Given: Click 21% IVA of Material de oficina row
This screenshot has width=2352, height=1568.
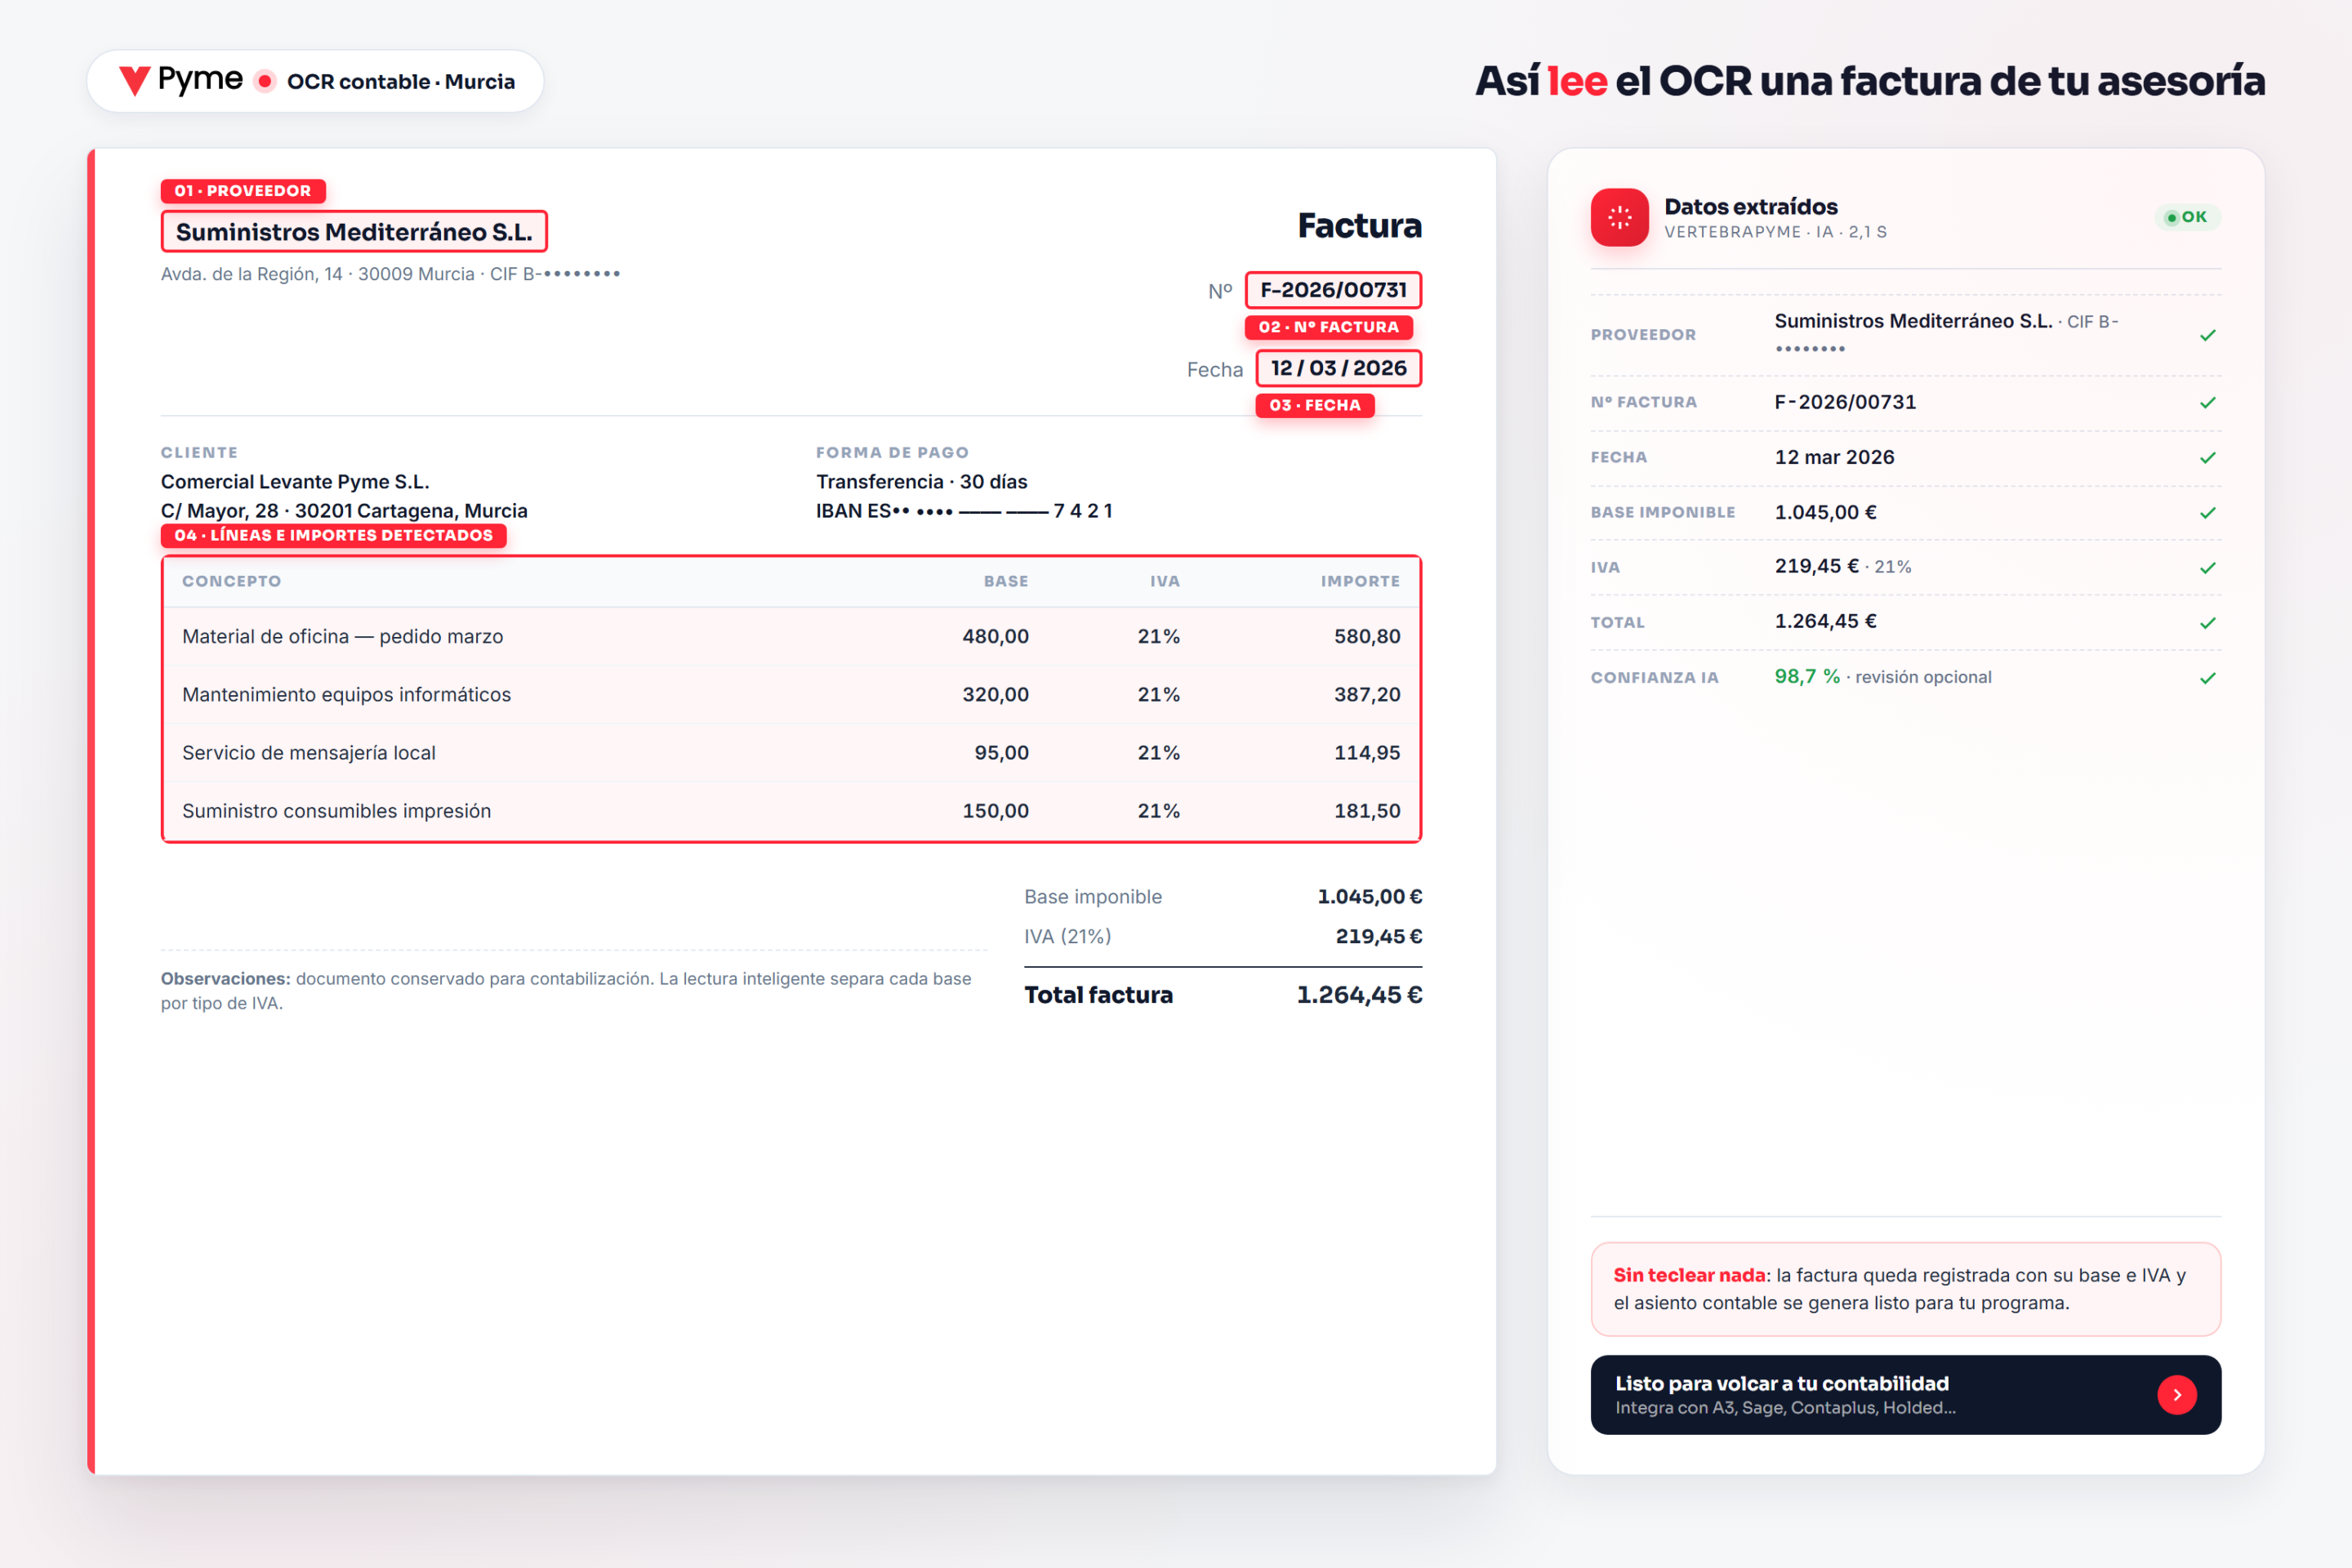Looking at the screenshot, I should [1158, 636].
